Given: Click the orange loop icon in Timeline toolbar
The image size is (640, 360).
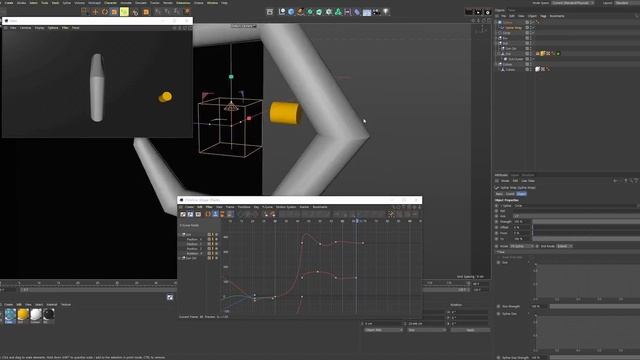Looking at the screenshot, I should click(x=208, y=214).
